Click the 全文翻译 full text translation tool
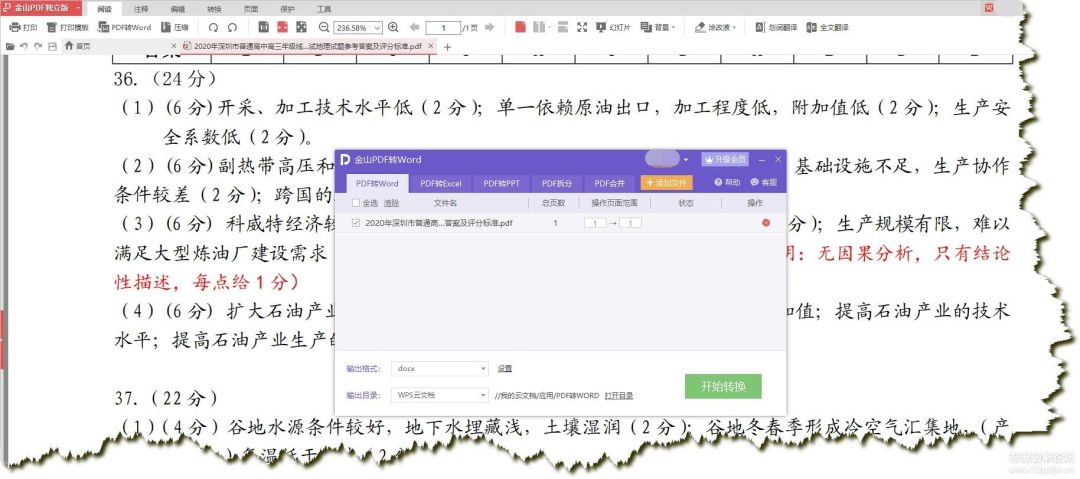 (827, 28)
